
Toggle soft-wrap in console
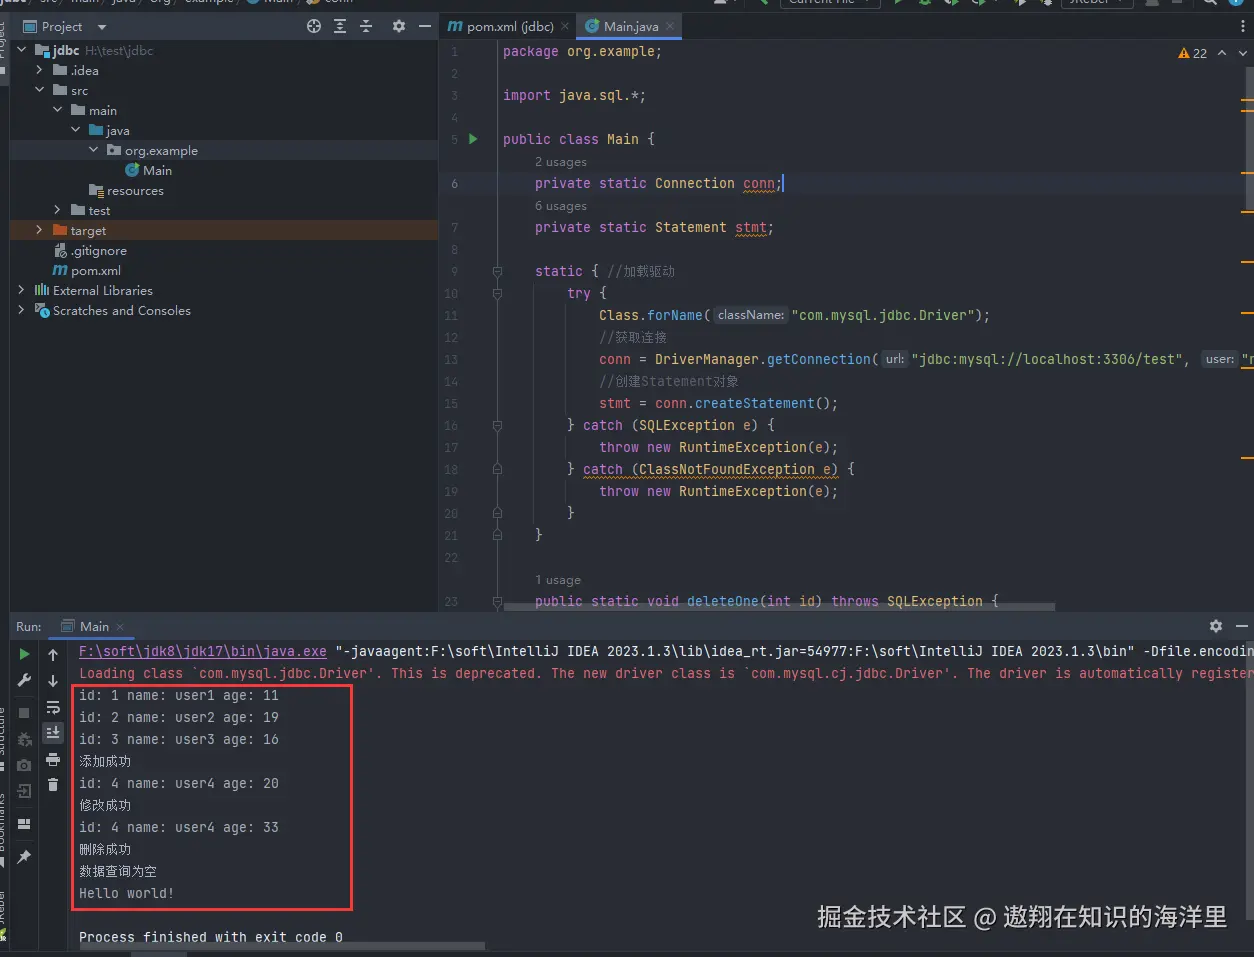point(53,707)
